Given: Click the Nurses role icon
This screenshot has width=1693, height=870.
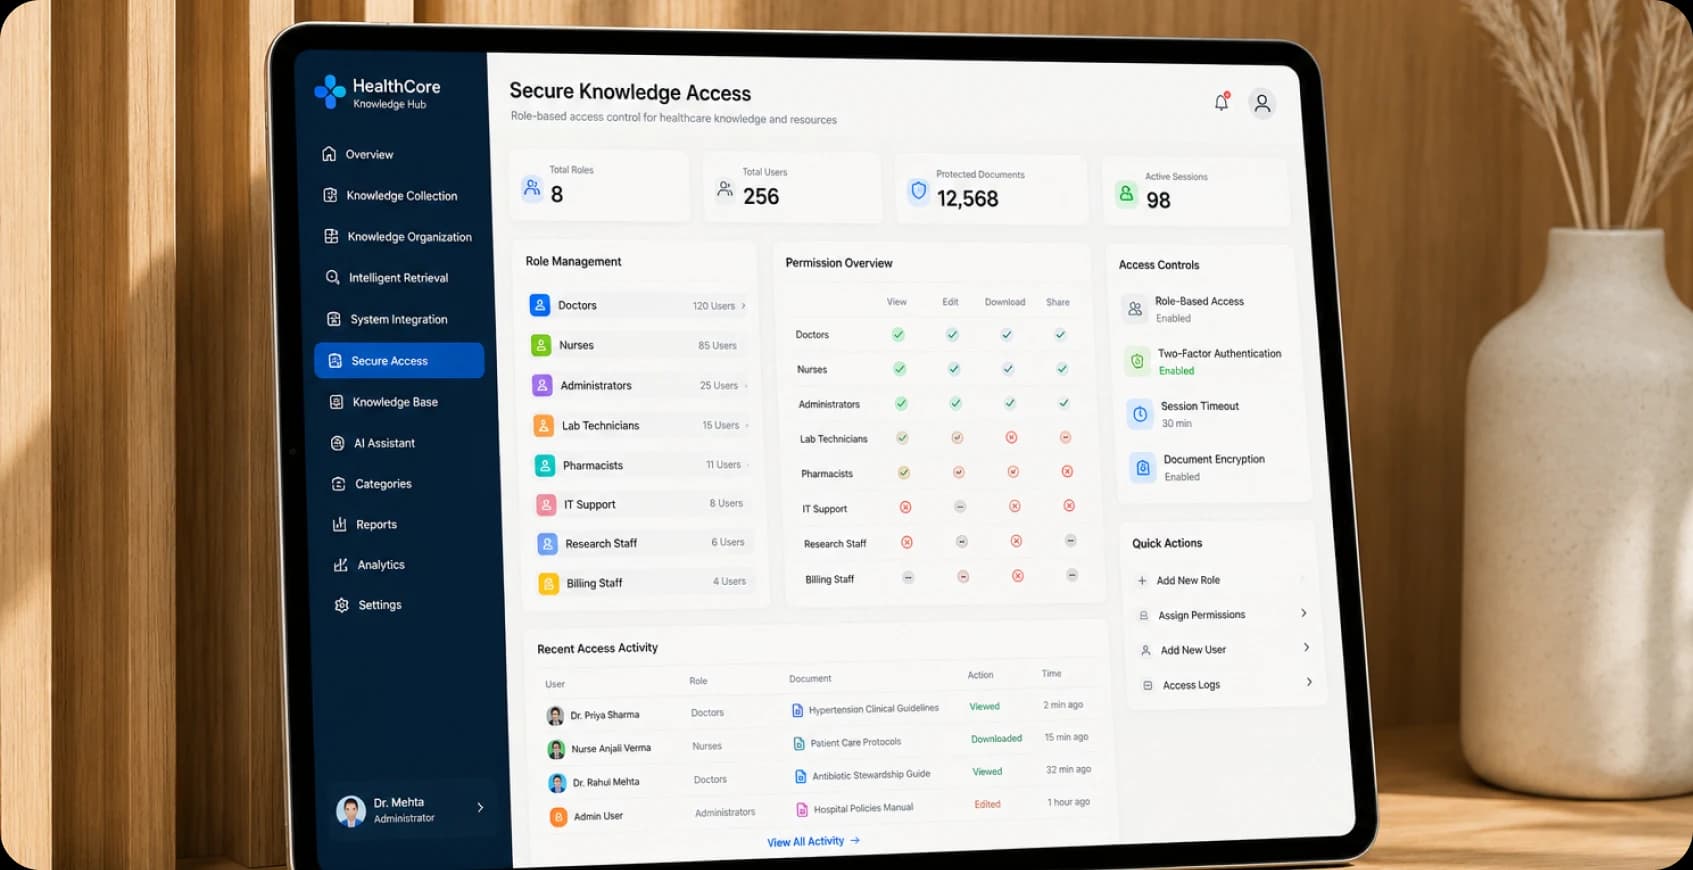Looking at the screenshot, I should point(541,345).
